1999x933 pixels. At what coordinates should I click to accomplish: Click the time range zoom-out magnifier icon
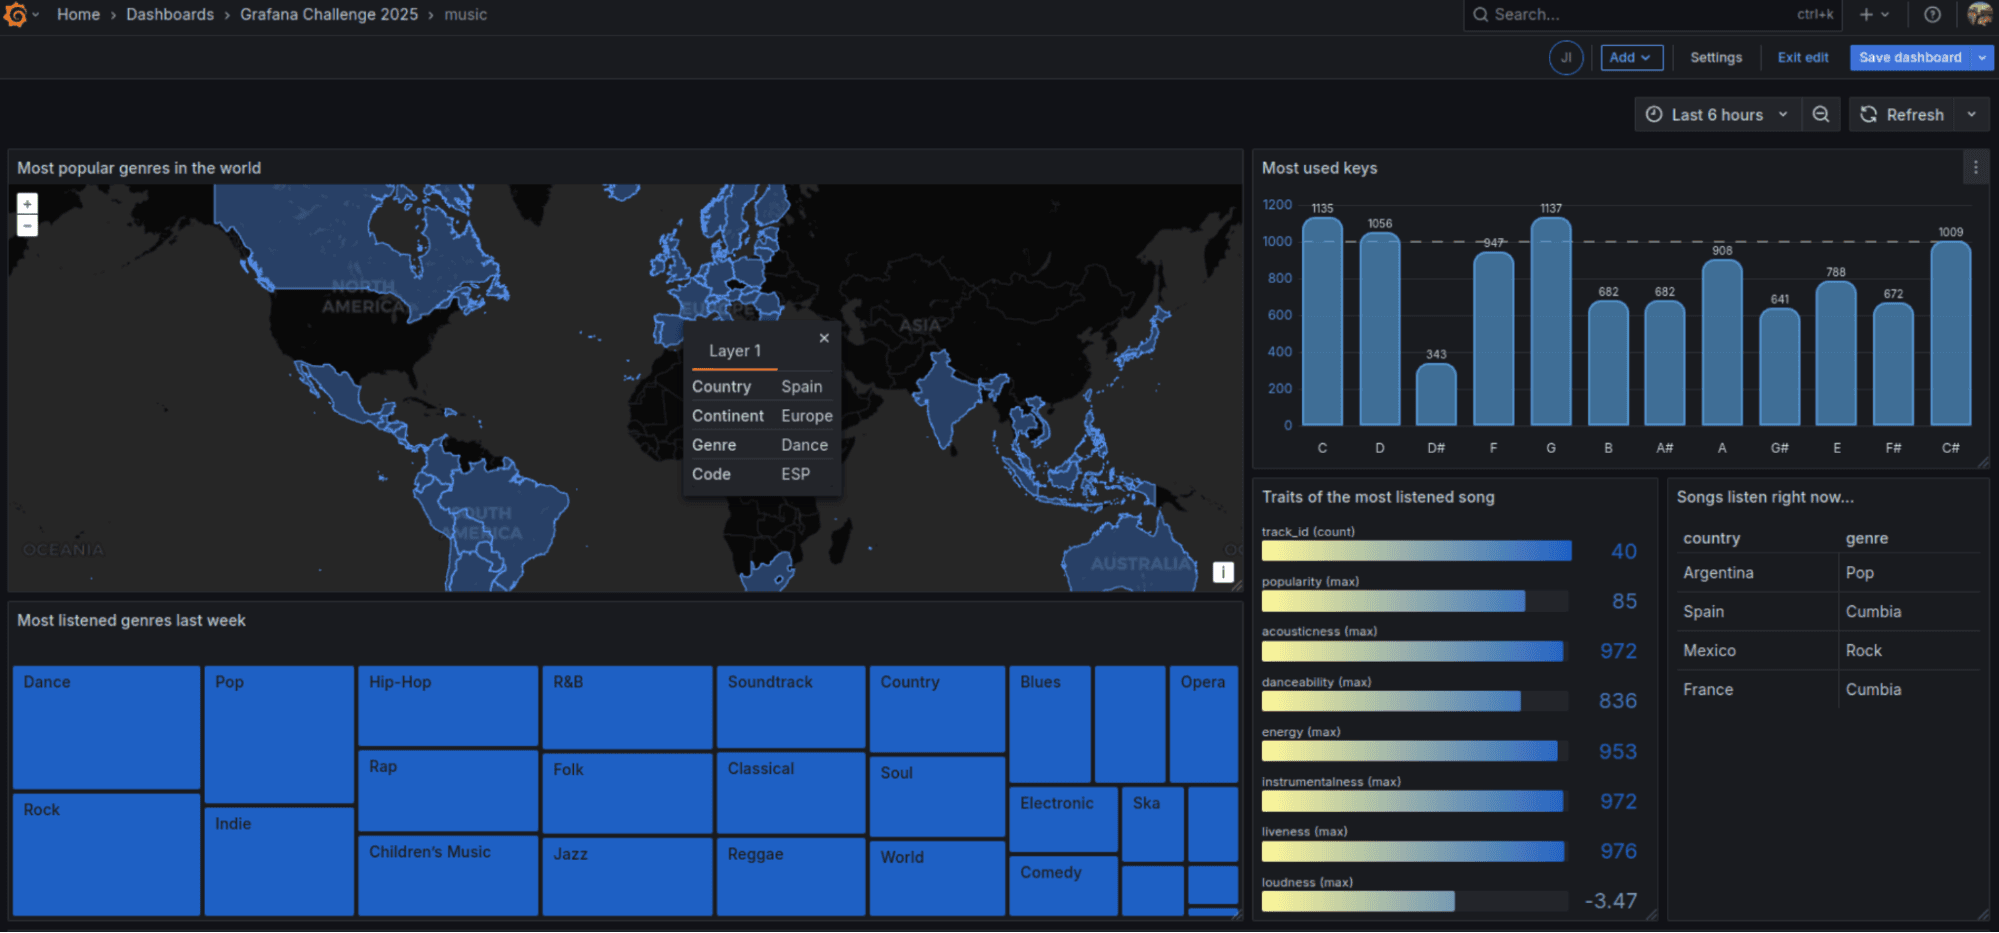1821,114
